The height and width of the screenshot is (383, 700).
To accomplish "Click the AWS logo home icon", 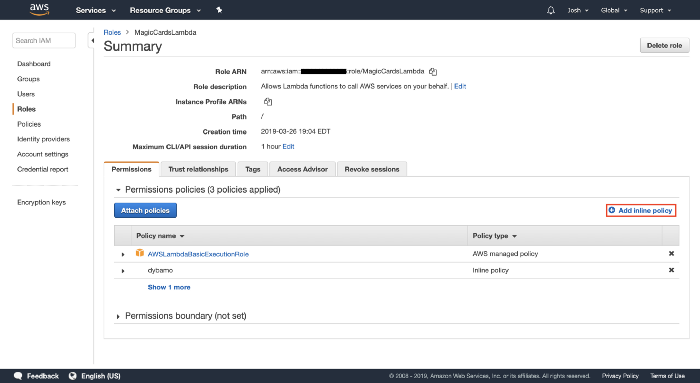I will coord(39,9).
